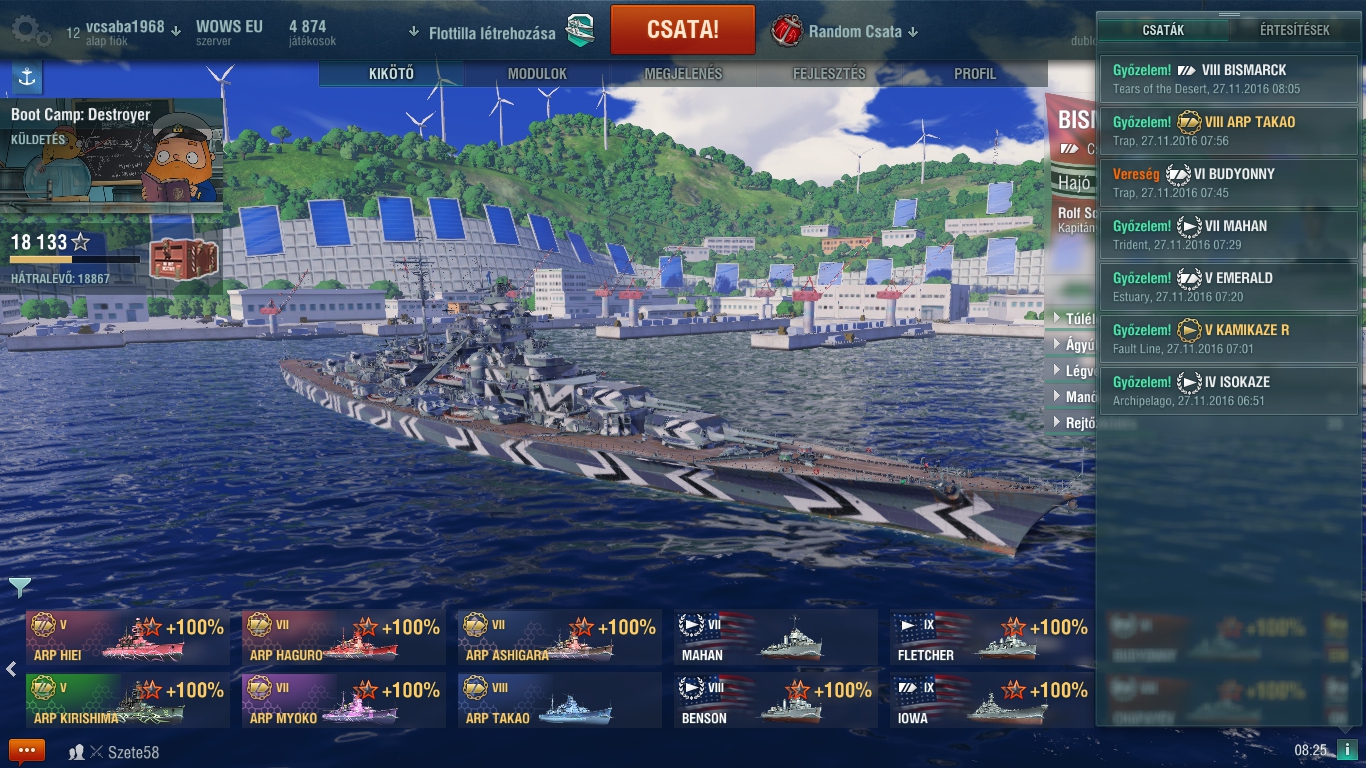Click the info icon beside the clock

(x=1346, y=749)
